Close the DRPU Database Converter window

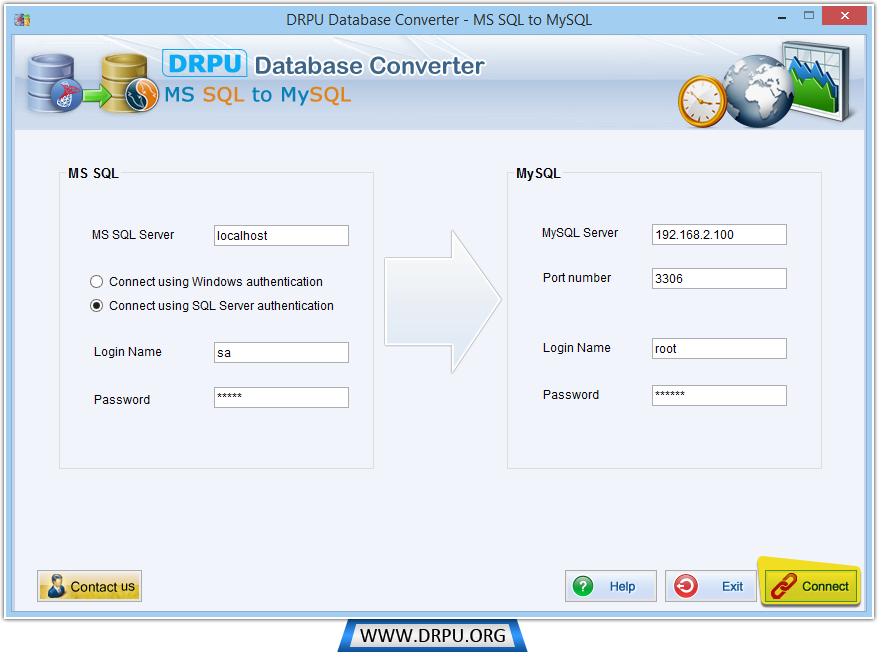click(x=844, y=16)
